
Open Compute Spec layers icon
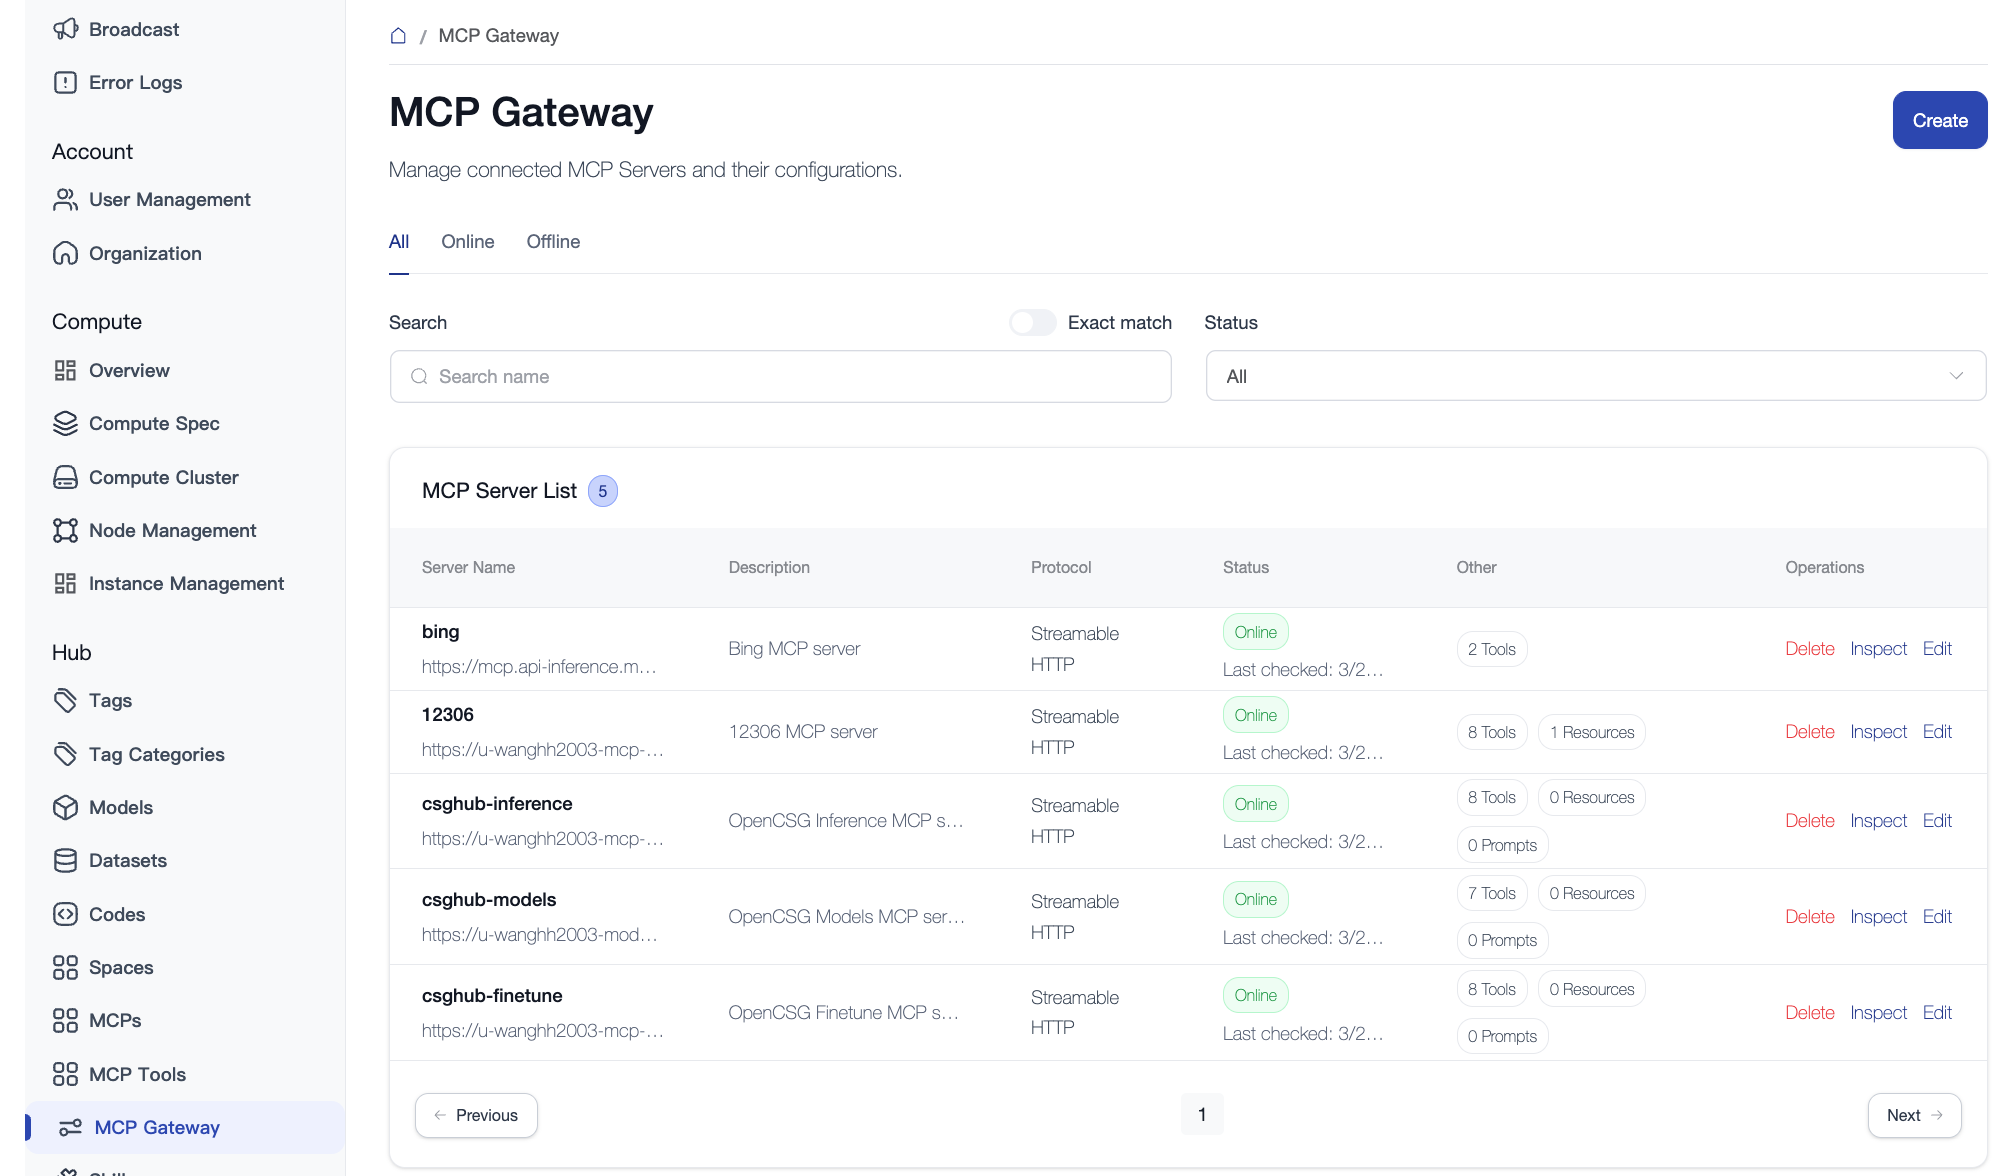(x=65, y=423)
